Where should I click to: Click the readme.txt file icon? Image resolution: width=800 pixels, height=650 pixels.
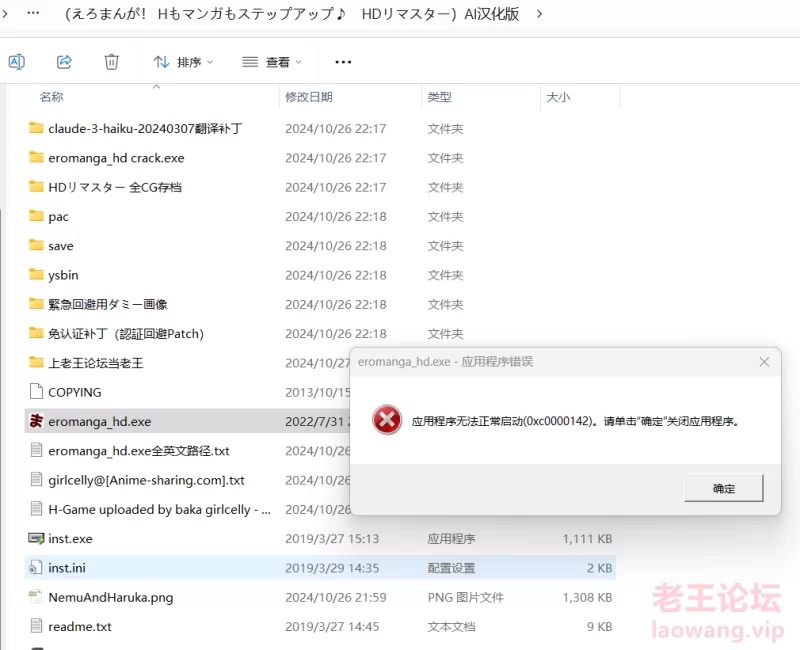[36, 626]
